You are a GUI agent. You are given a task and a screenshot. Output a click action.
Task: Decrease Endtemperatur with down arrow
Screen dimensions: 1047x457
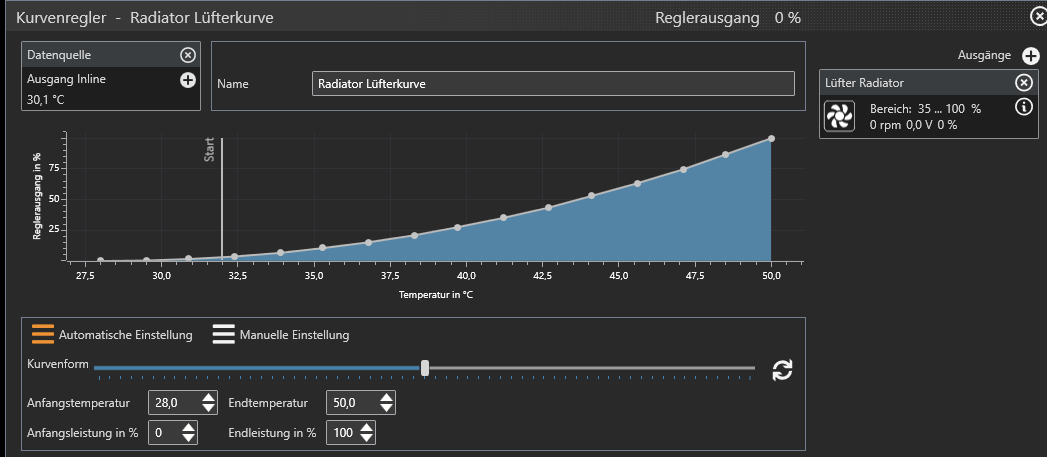point(386,408)
